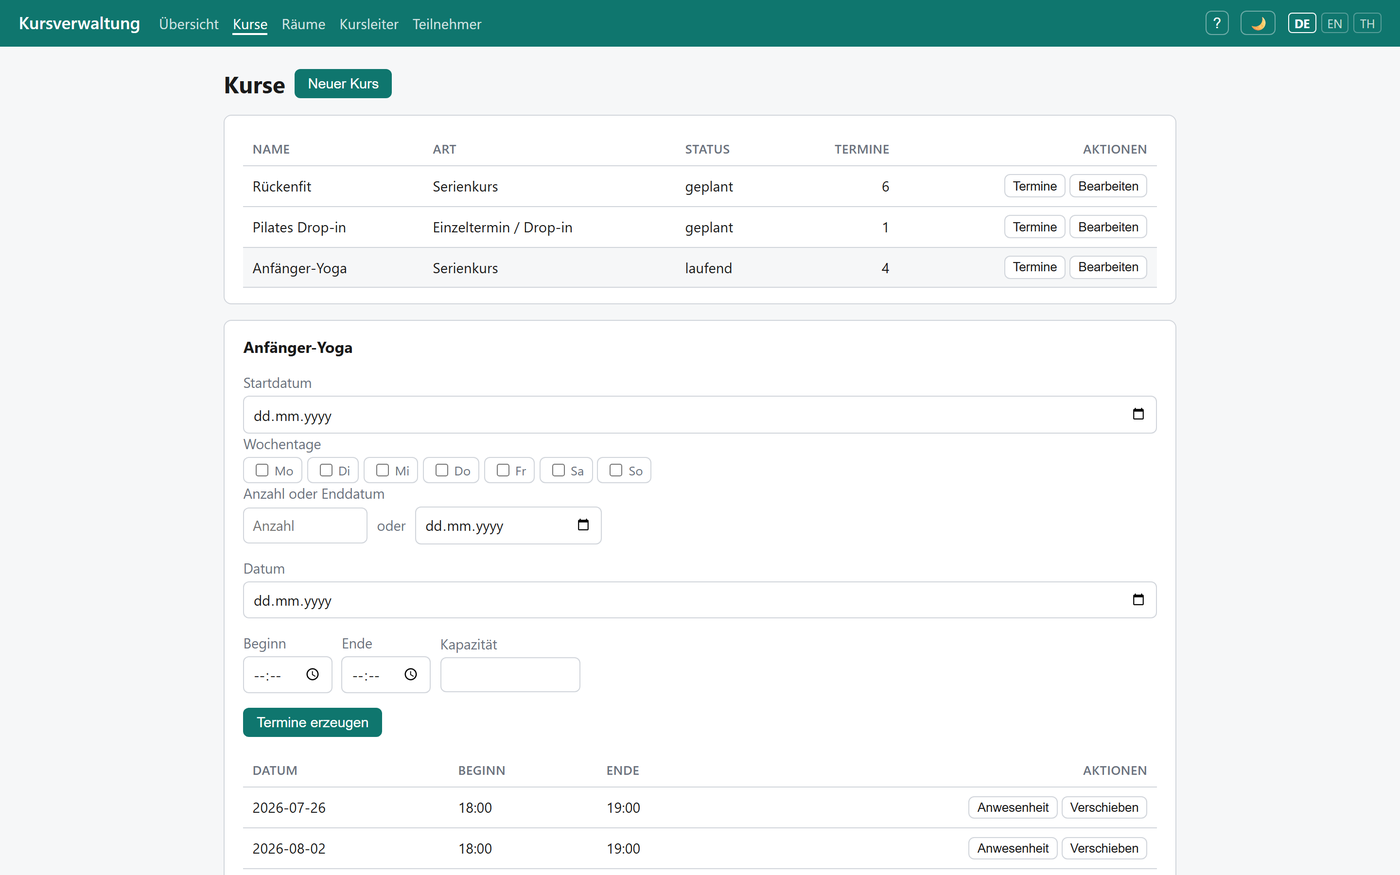This screenshot has height=875, width=1400.
Task: Go to Räume navigation item
Action: [303, 24]
